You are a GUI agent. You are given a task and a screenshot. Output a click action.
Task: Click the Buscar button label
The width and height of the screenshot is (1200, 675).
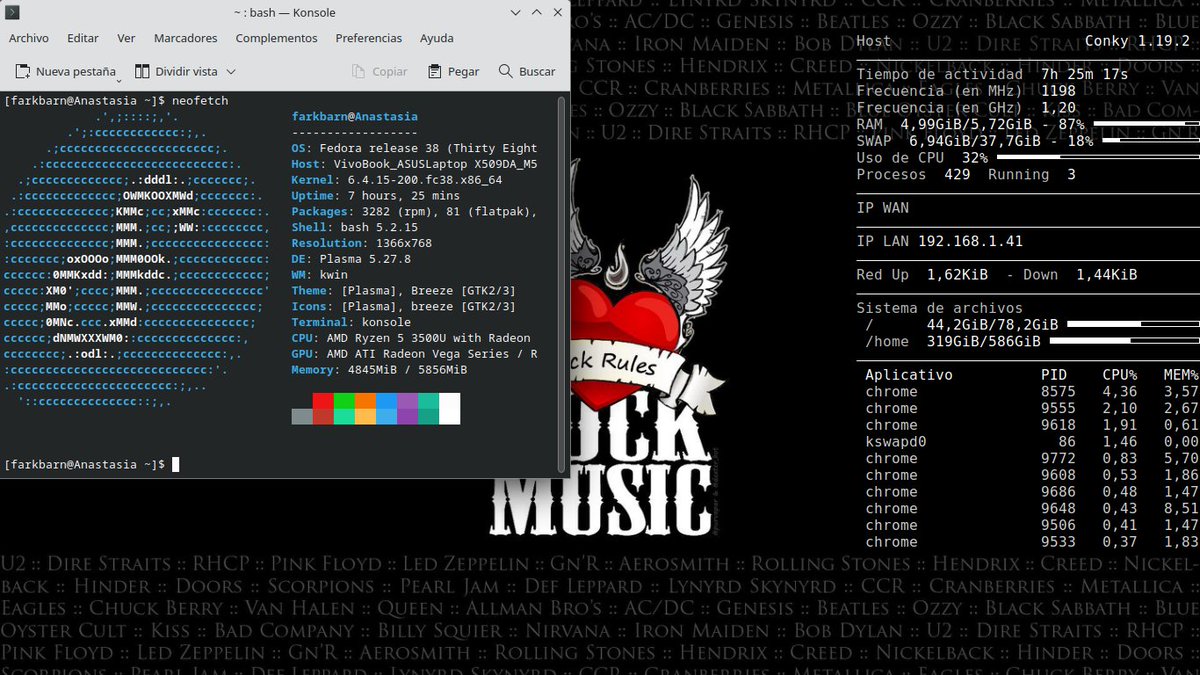pyautogui.click(x=537, y=72)
